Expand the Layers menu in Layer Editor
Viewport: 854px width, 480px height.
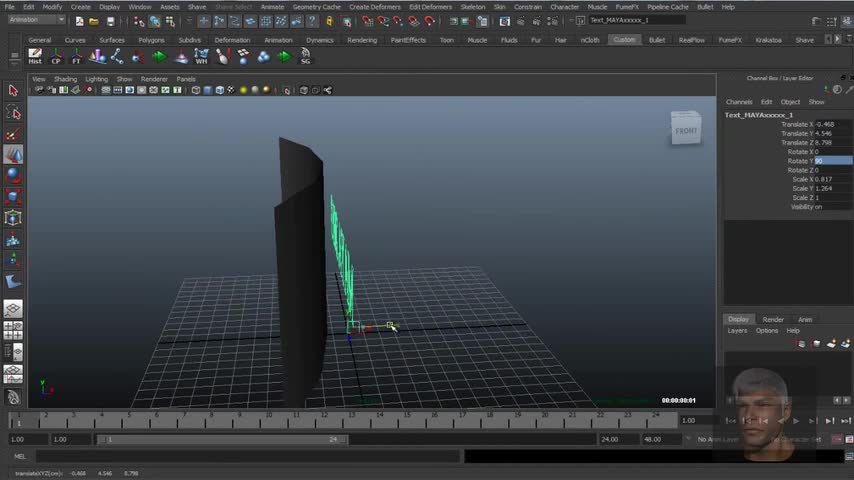737,330
